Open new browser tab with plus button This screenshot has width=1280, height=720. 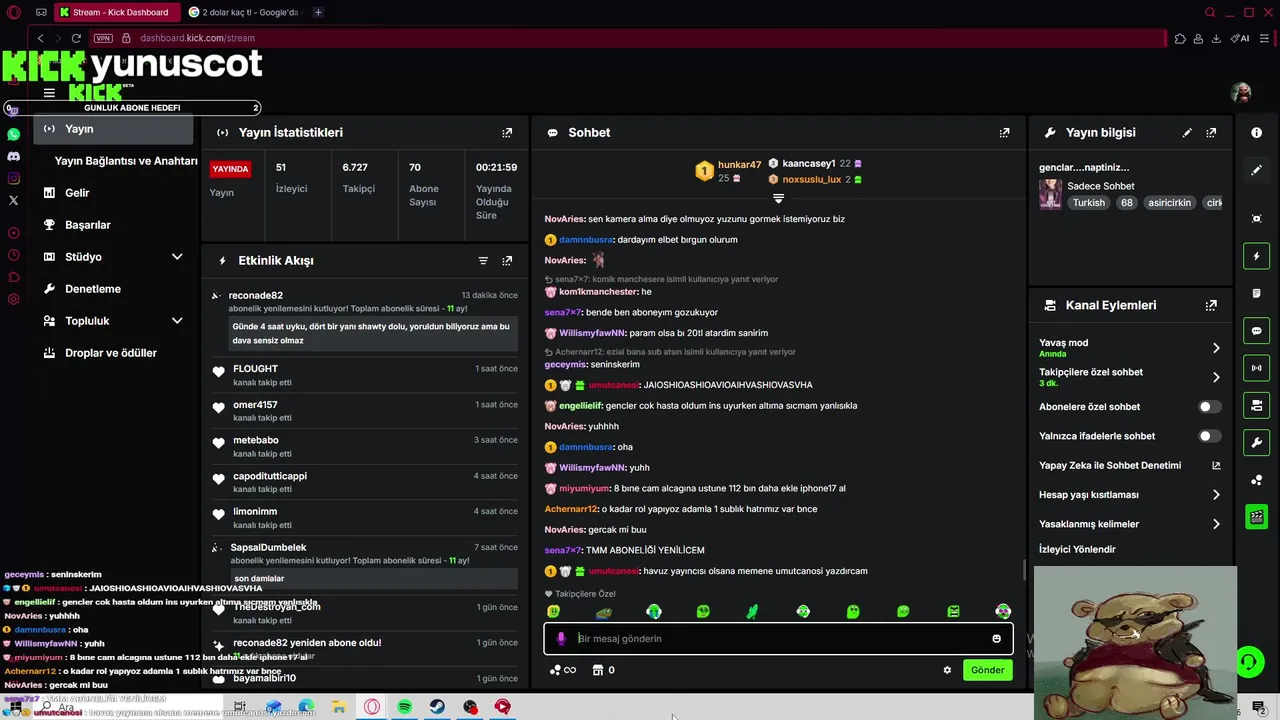pos(318,12)
